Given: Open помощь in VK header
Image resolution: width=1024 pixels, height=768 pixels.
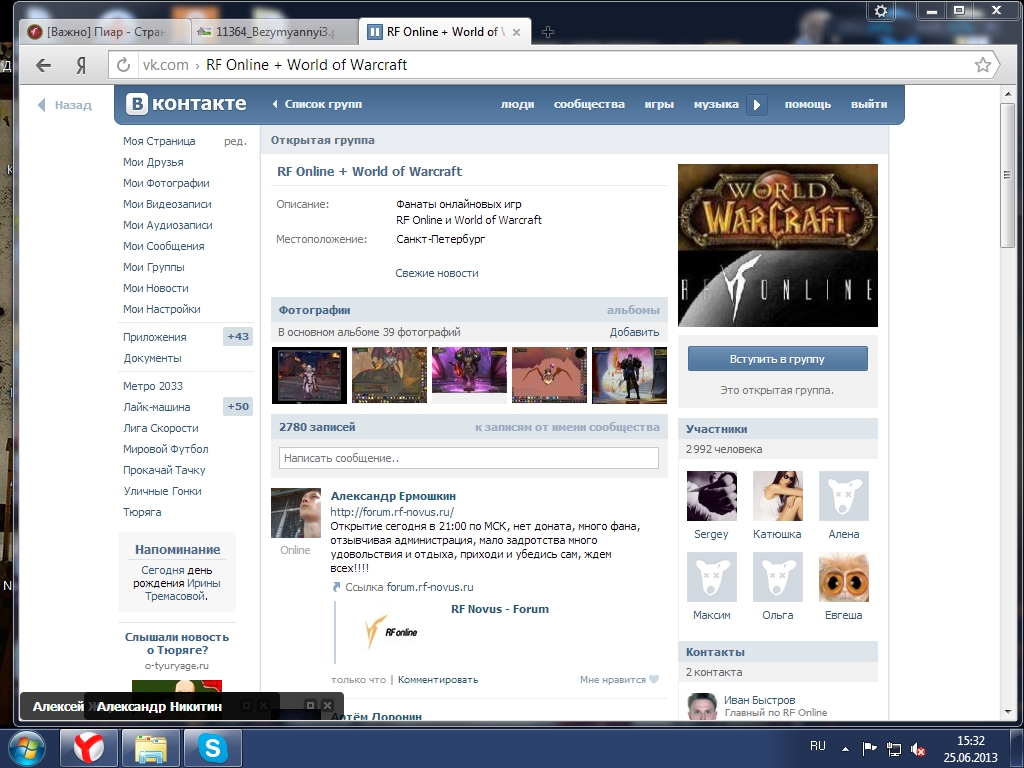Looking at the screenshot, I should [x=808, y=104].
